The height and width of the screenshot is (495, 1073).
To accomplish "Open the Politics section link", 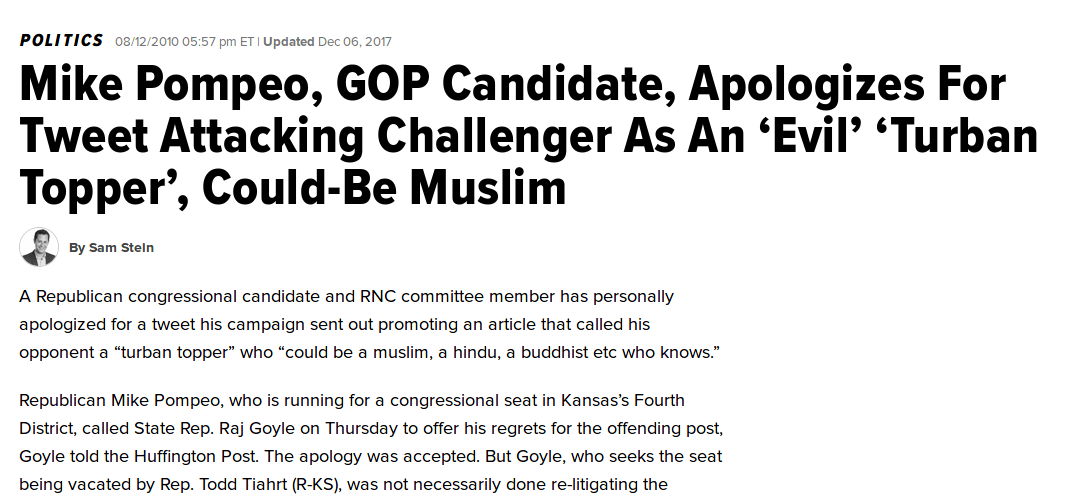I will [61, 41].
